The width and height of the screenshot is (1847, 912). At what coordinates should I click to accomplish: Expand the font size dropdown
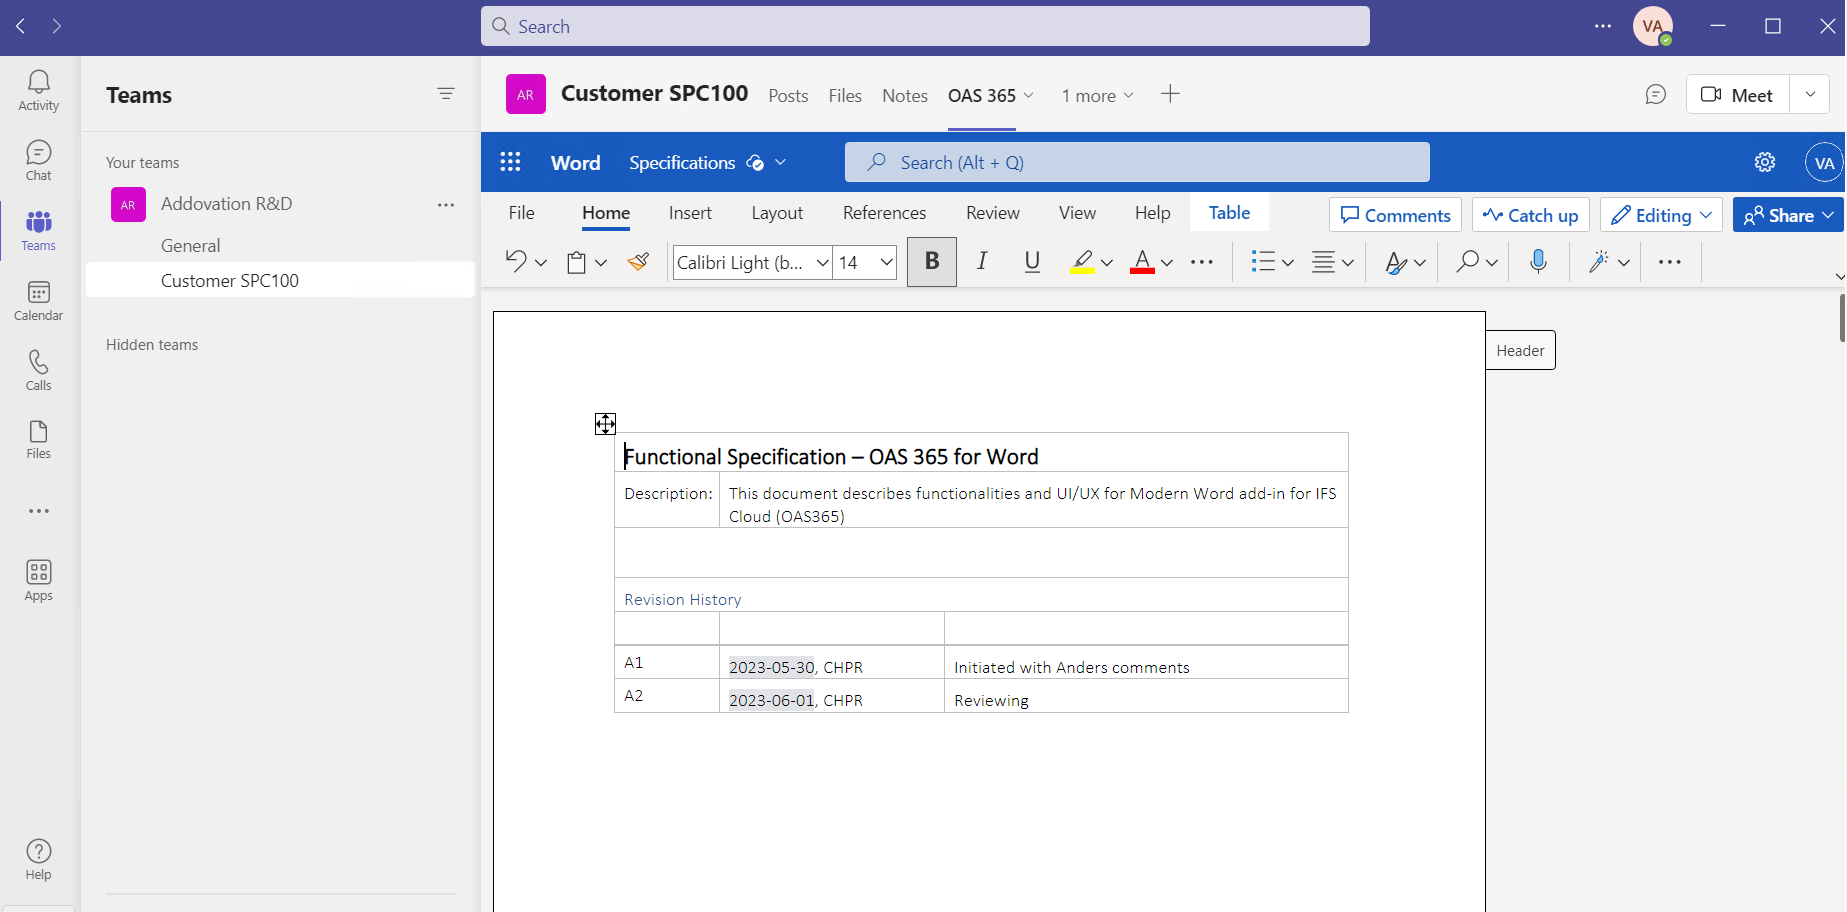click(x=886, y=263)
